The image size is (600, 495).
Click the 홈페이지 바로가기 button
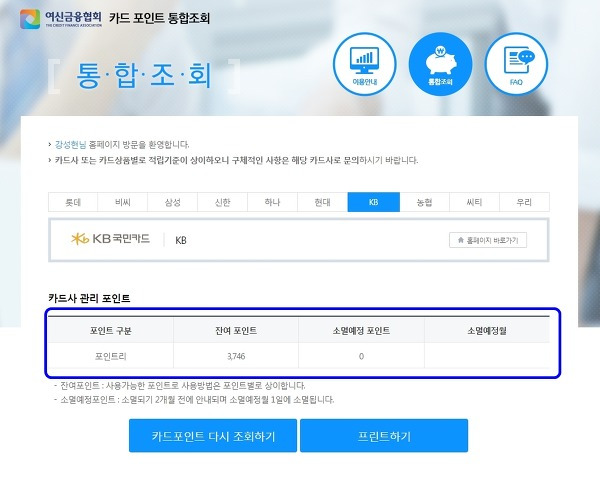(x=488, y=240)
